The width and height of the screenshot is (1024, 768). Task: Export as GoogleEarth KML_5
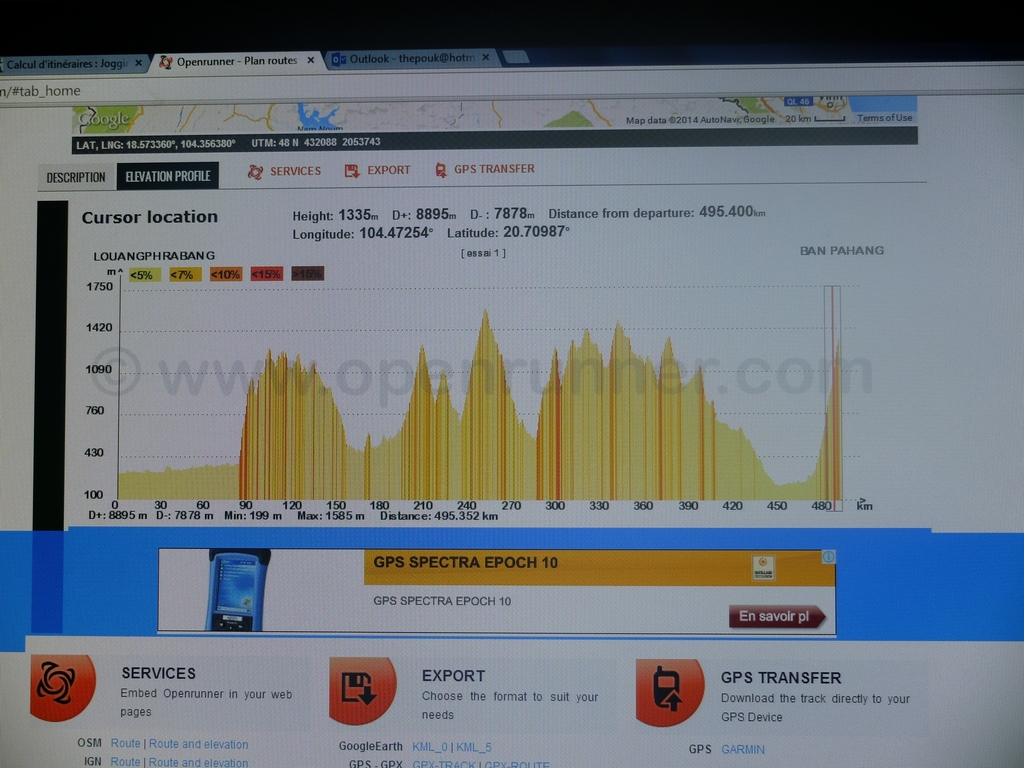pyautogui.click(x=474, y=747)
